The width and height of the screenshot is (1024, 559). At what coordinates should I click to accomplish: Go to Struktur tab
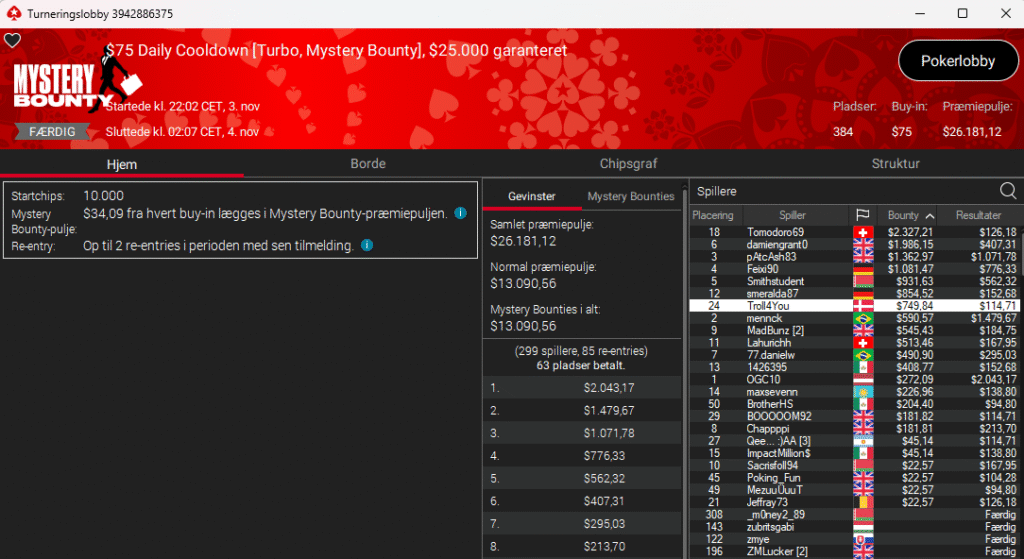tap(895, 164)
